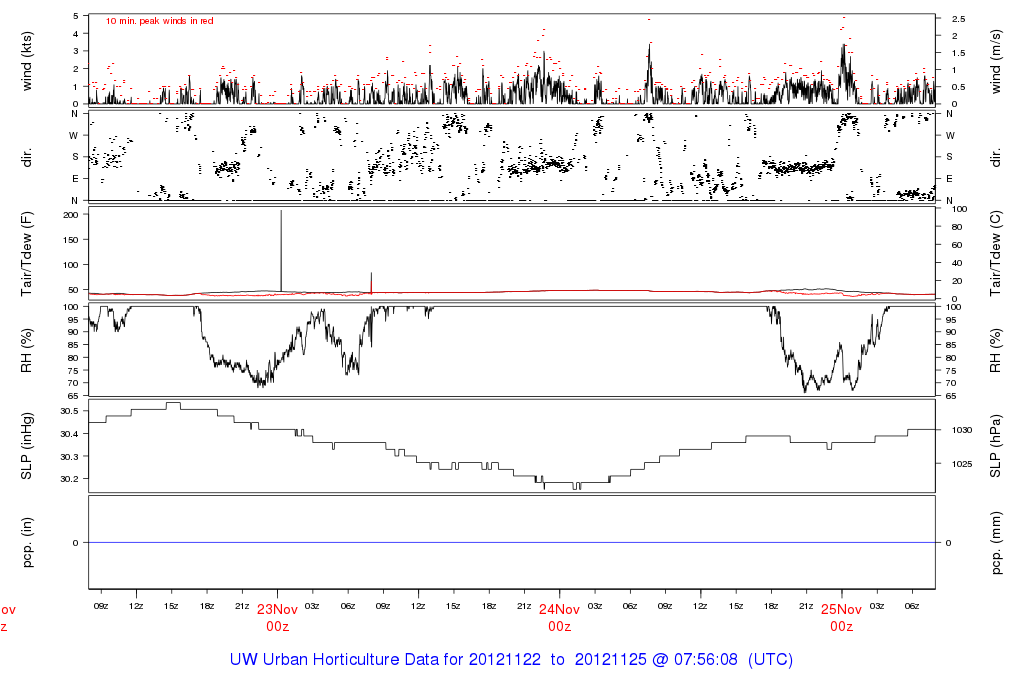Select the '1.5' wind speed tick label
Viewport: 1024px width, 700px height.
pyautogui.click(x=959, y=53)
